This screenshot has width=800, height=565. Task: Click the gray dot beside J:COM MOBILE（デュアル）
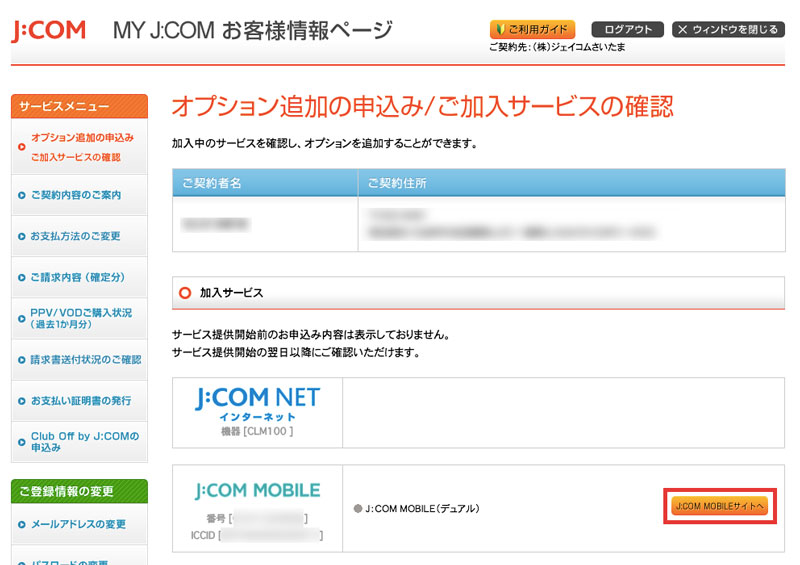click(x=358, y=508)
